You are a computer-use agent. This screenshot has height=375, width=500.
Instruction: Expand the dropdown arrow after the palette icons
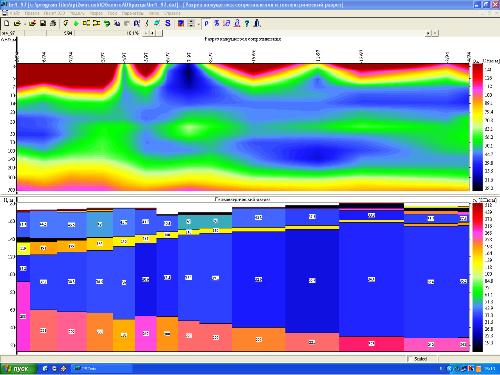click(198, 24)
